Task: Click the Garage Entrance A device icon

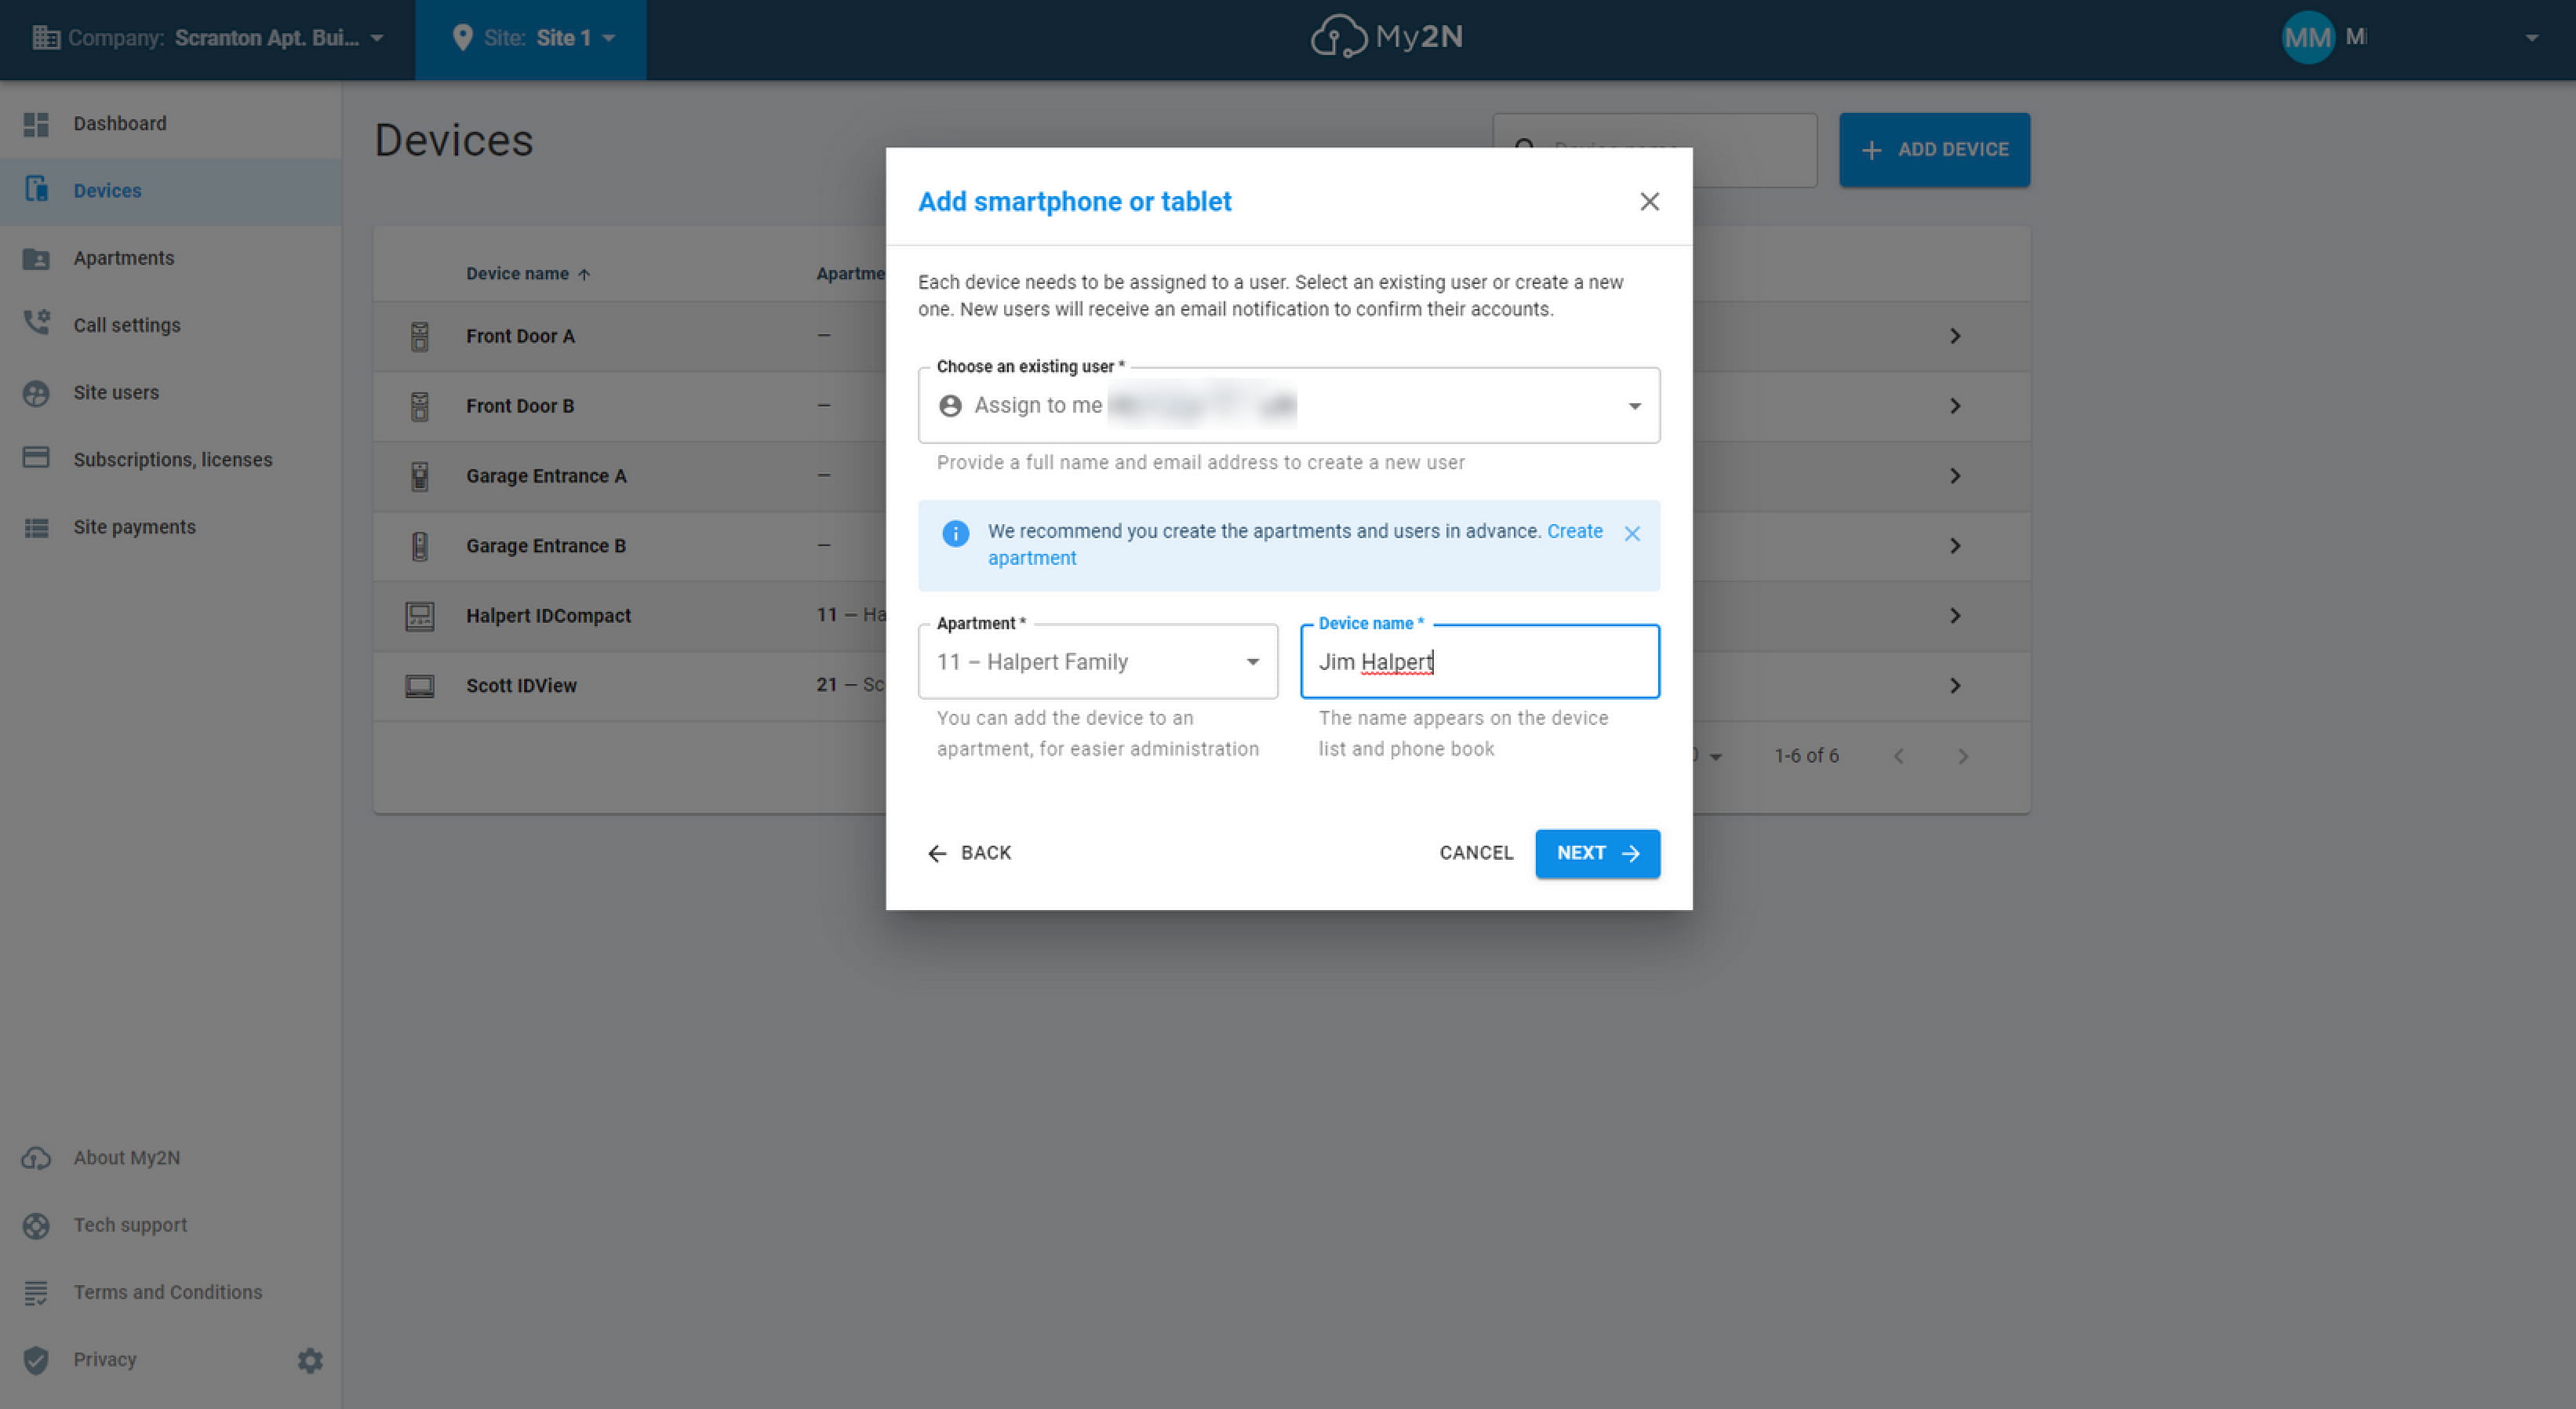Action: (420, 477)
